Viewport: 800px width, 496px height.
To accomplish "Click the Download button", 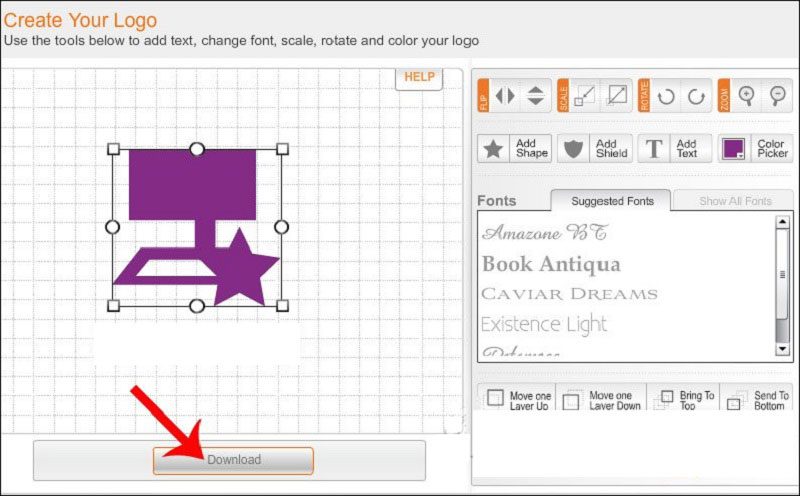I will [x=233, y=460].
